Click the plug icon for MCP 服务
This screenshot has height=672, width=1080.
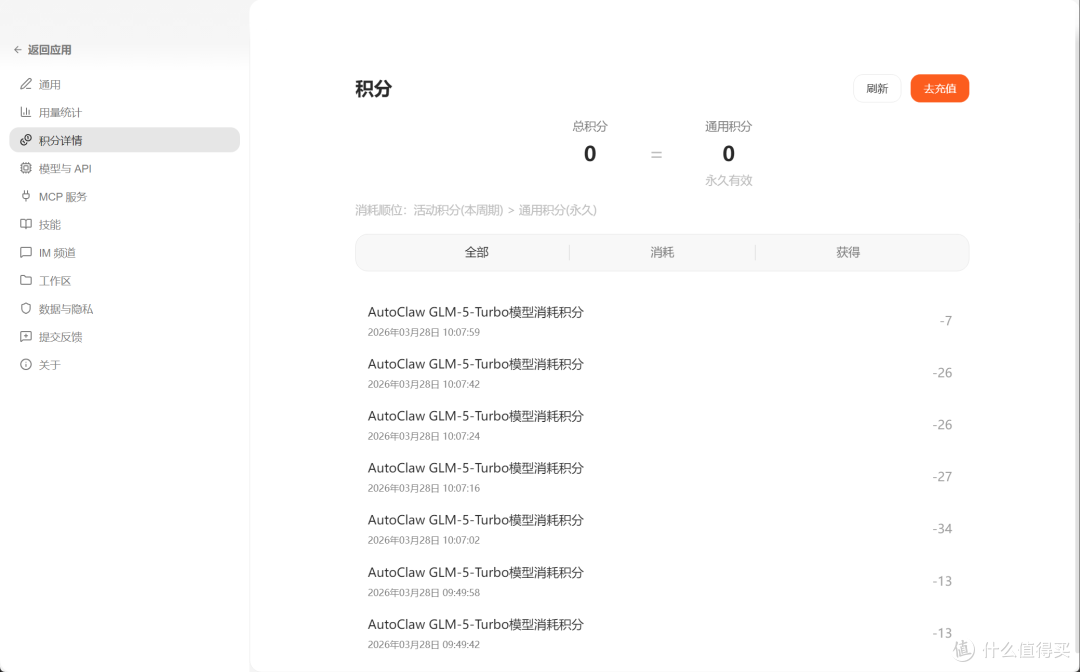click(25, 196)
